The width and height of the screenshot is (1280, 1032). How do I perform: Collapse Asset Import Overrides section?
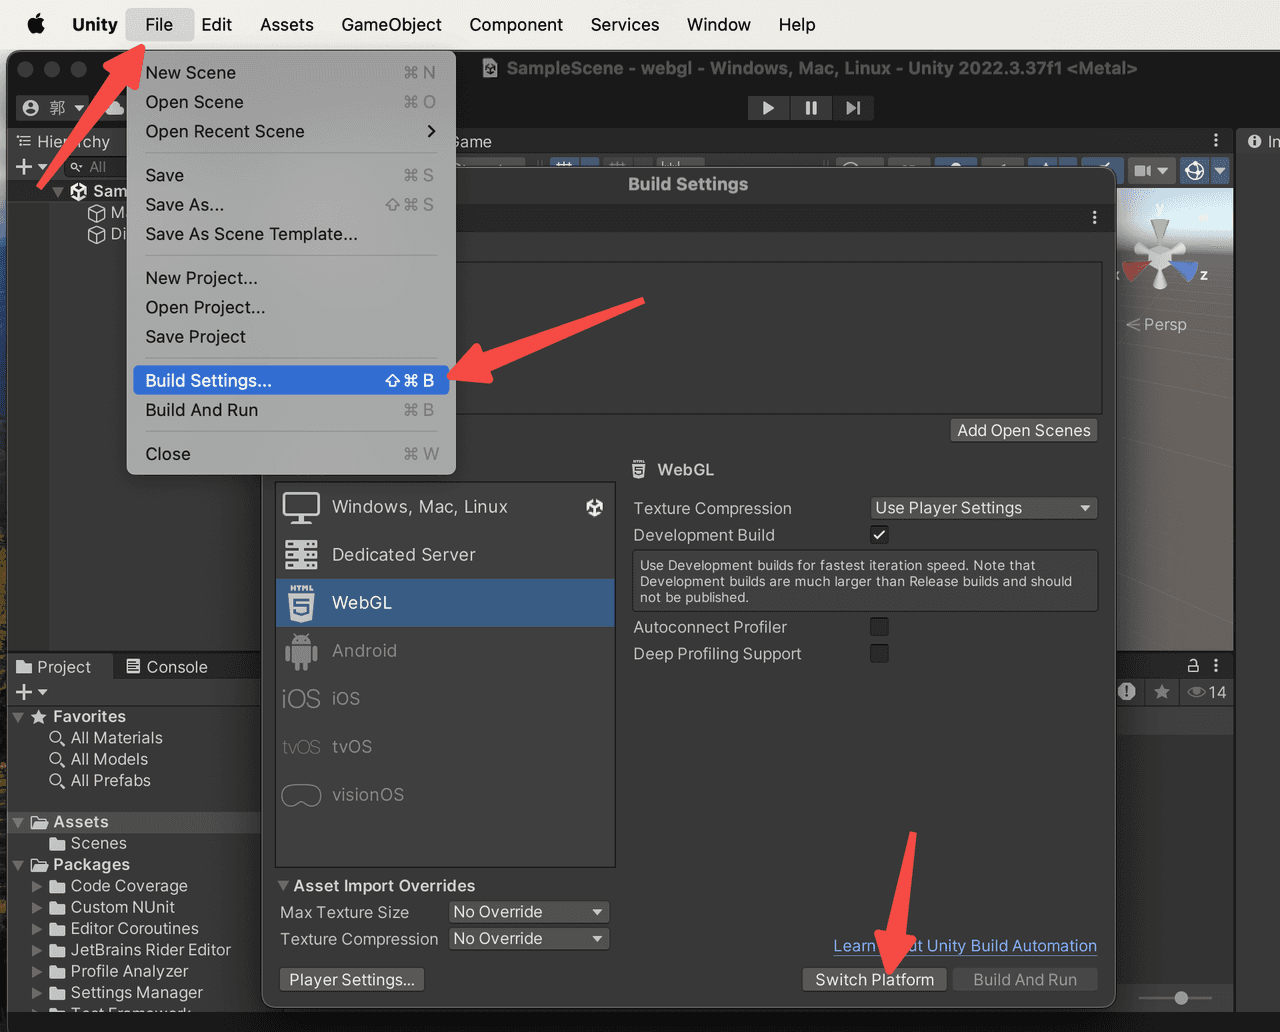(x=283, y=886)
